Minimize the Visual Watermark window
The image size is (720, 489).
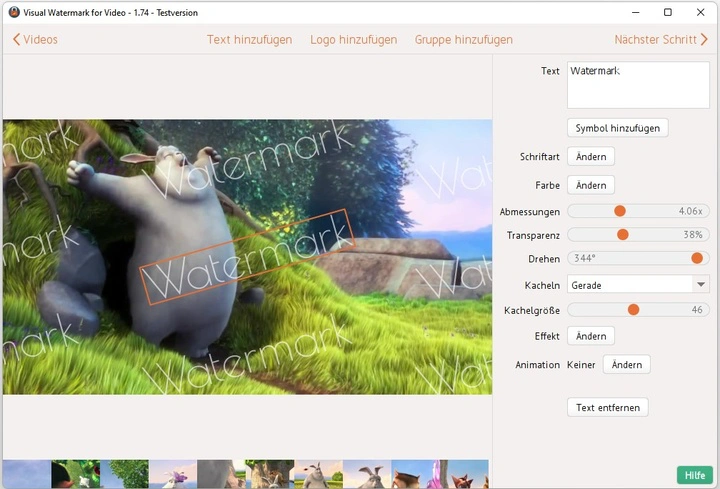point(636,12)
